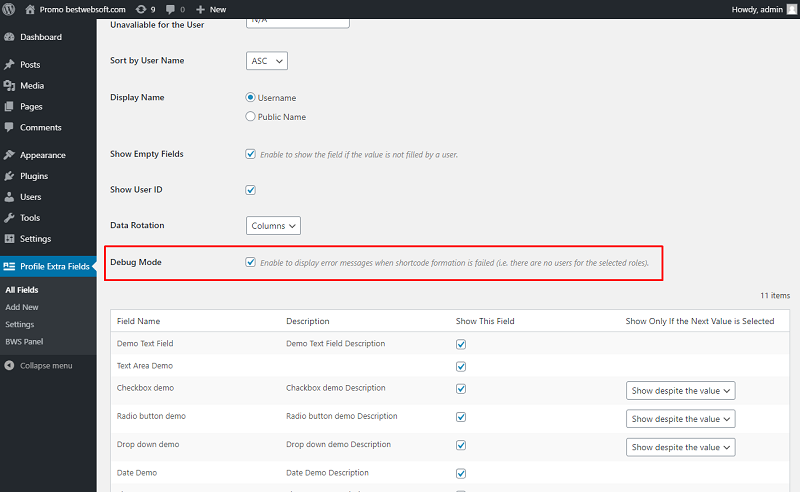Open the Sort by User Name ASC dropdown
Viewport: 800px width, 492px height.
click(267, 61)
